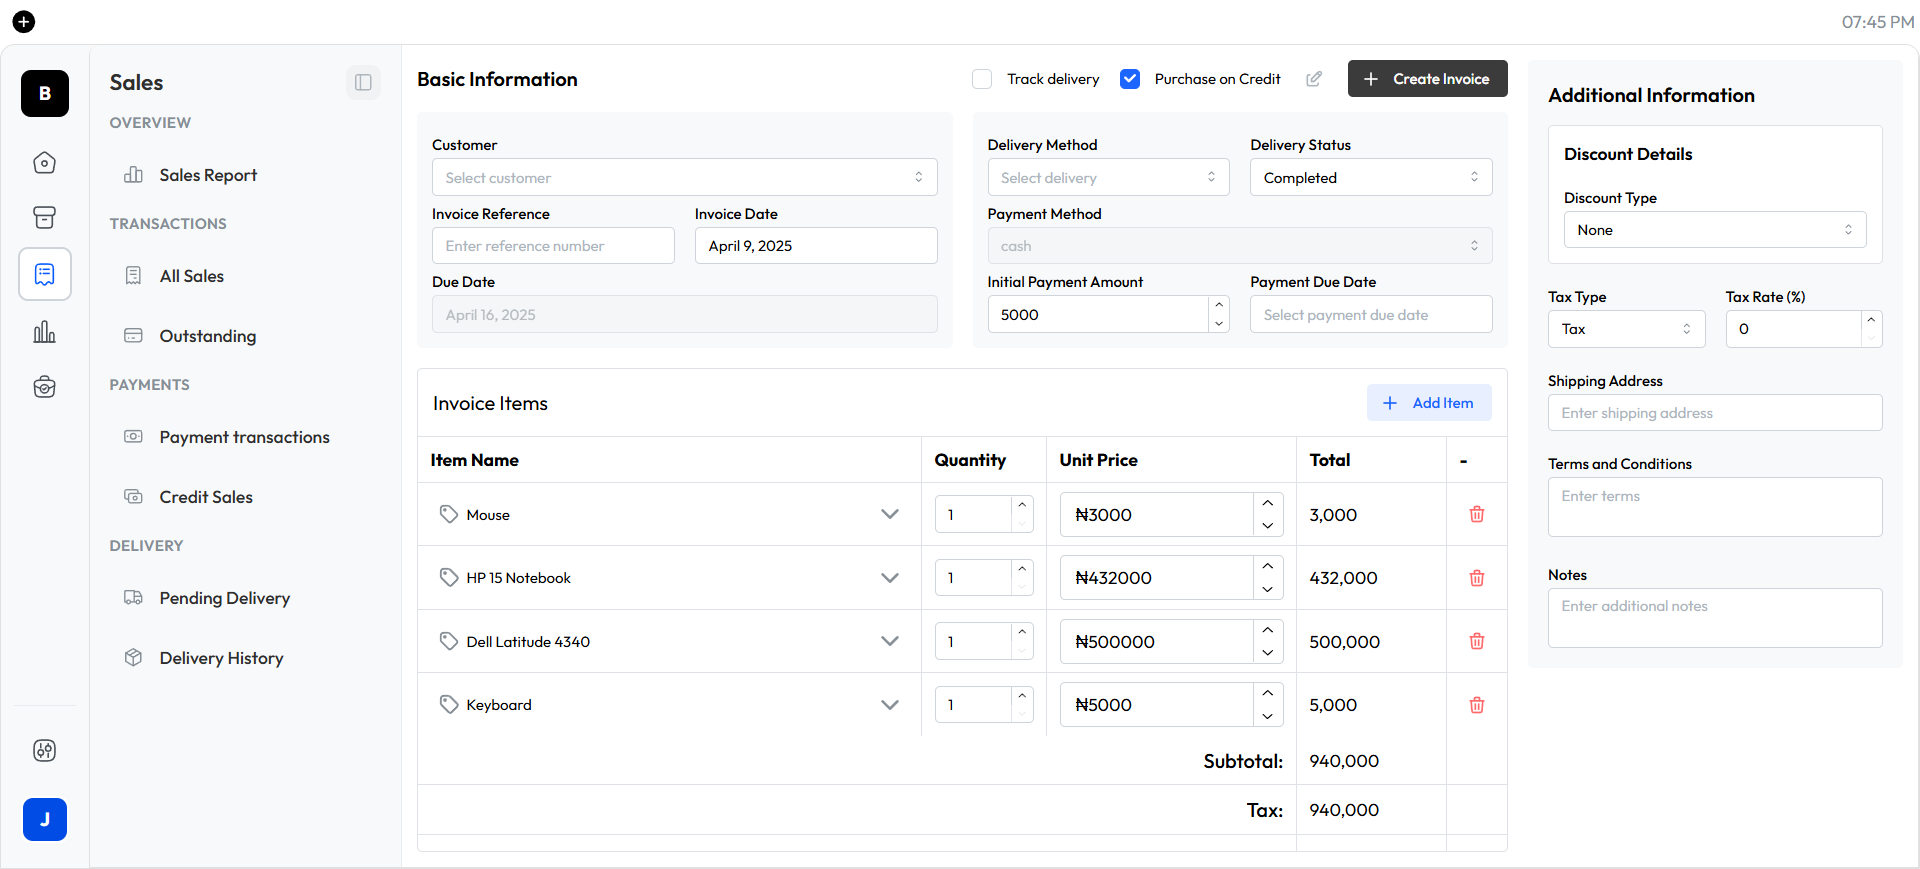
Task: Click the tag icon beside Dell Latitude 4340
Action: tap(449, 641)
